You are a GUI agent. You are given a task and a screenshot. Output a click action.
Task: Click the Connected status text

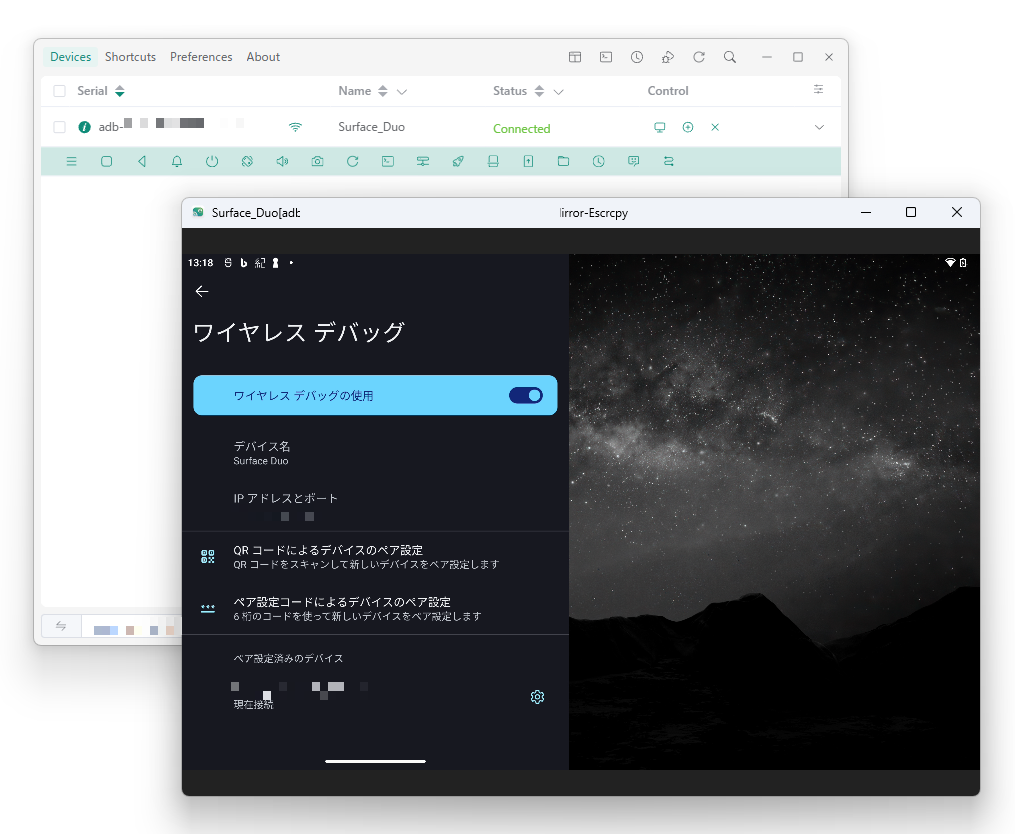(522, 129)
